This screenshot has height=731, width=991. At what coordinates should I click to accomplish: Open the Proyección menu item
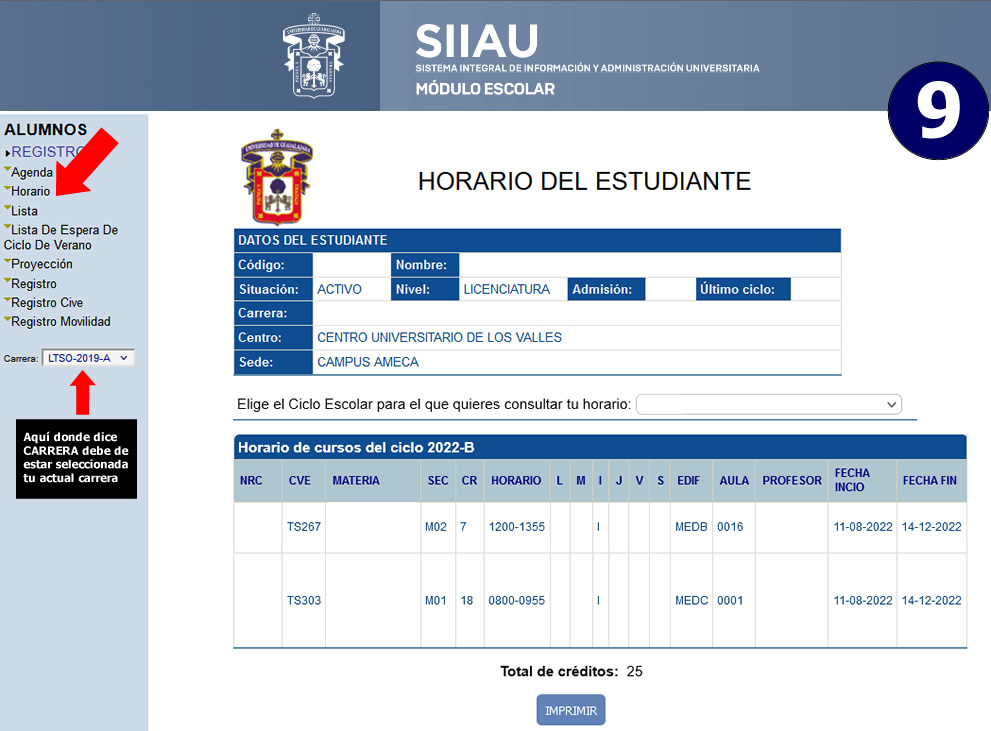click(x=42, y=263)
